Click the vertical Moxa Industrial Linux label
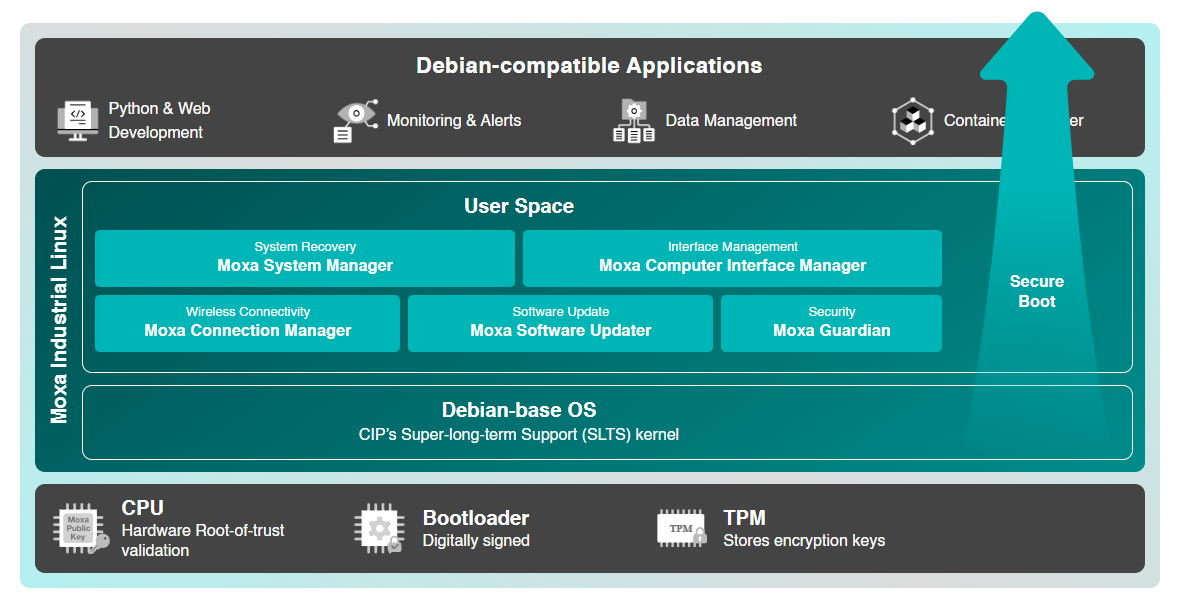 coord(60,320)
